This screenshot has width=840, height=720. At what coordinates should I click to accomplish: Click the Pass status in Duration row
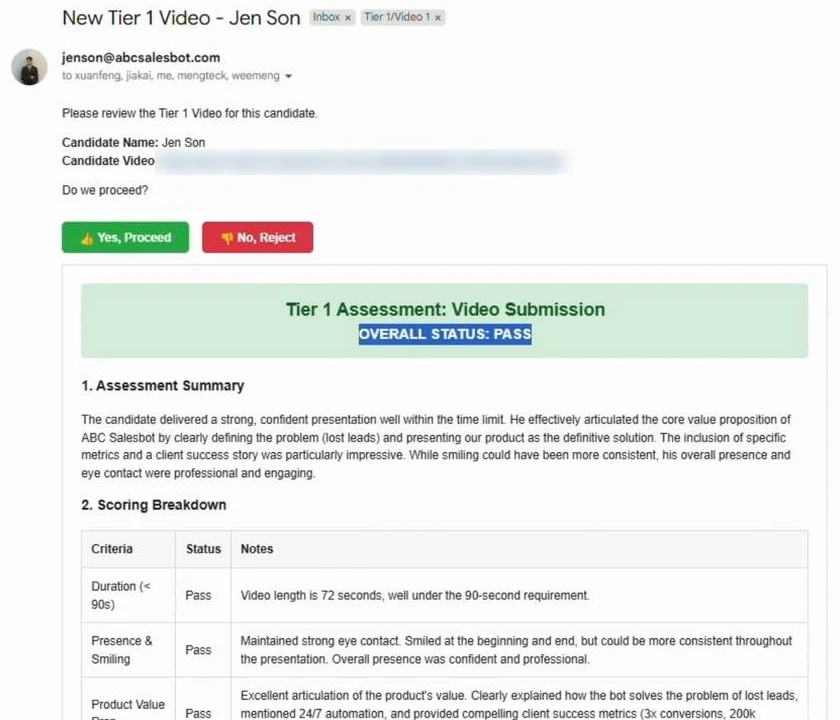198,595
